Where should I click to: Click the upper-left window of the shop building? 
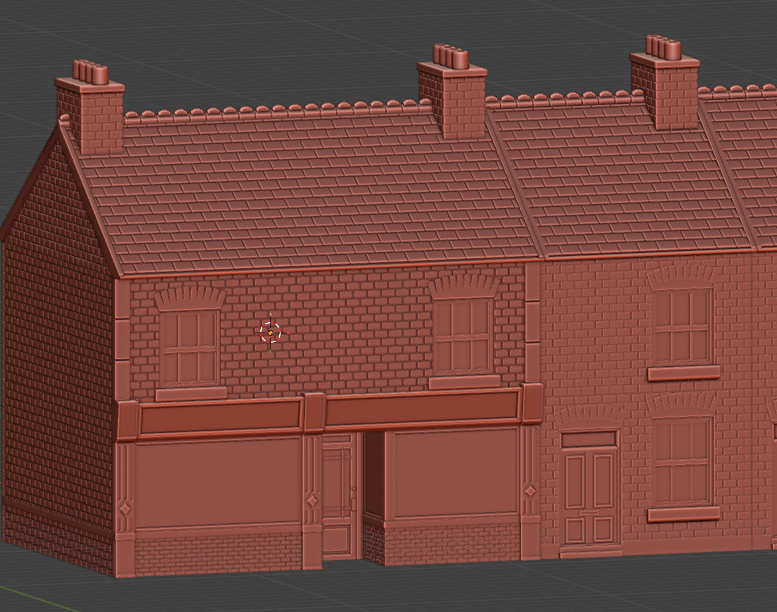click(x=189, y=345)
